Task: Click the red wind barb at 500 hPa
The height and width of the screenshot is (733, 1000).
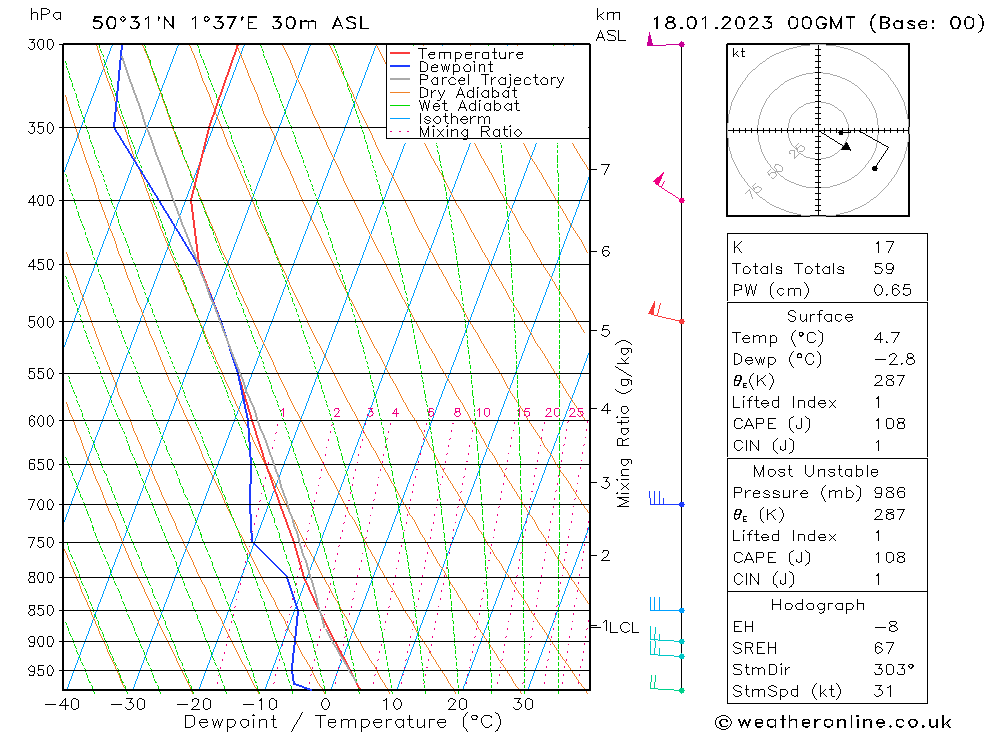Action: [666, 313]
